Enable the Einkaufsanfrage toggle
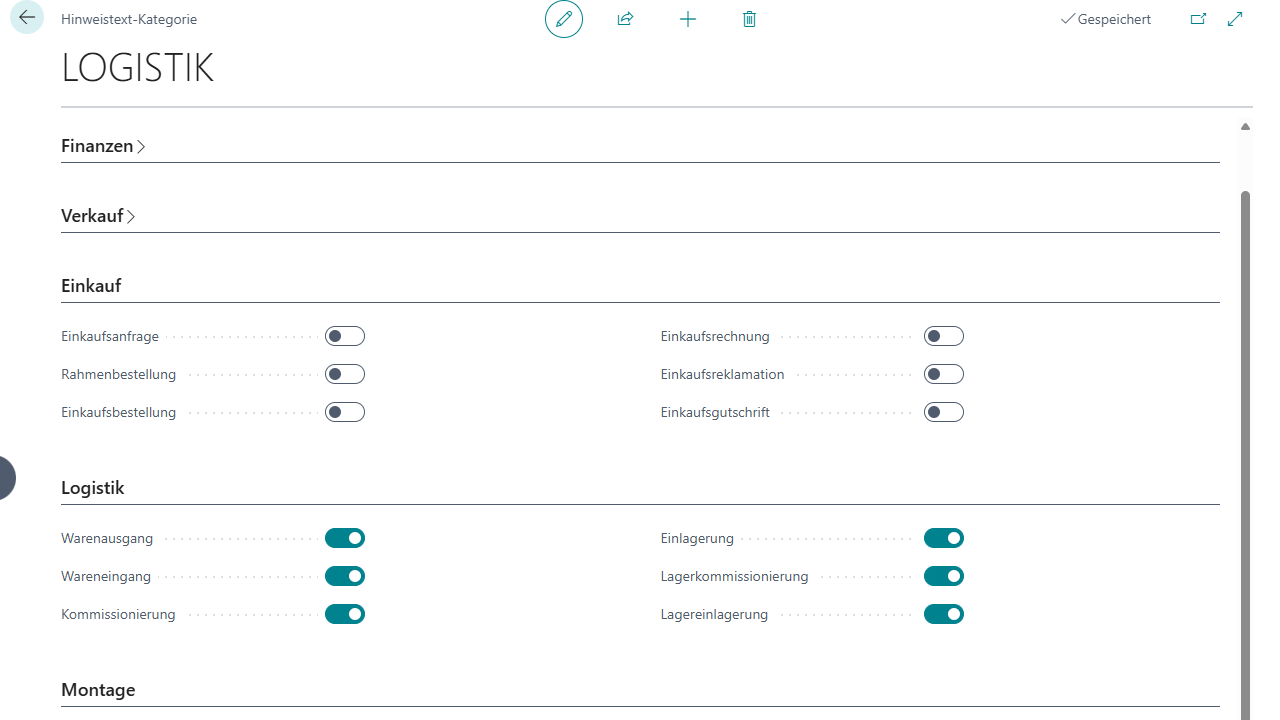Viewport: 1280px width, 720px height. point(345,336)
